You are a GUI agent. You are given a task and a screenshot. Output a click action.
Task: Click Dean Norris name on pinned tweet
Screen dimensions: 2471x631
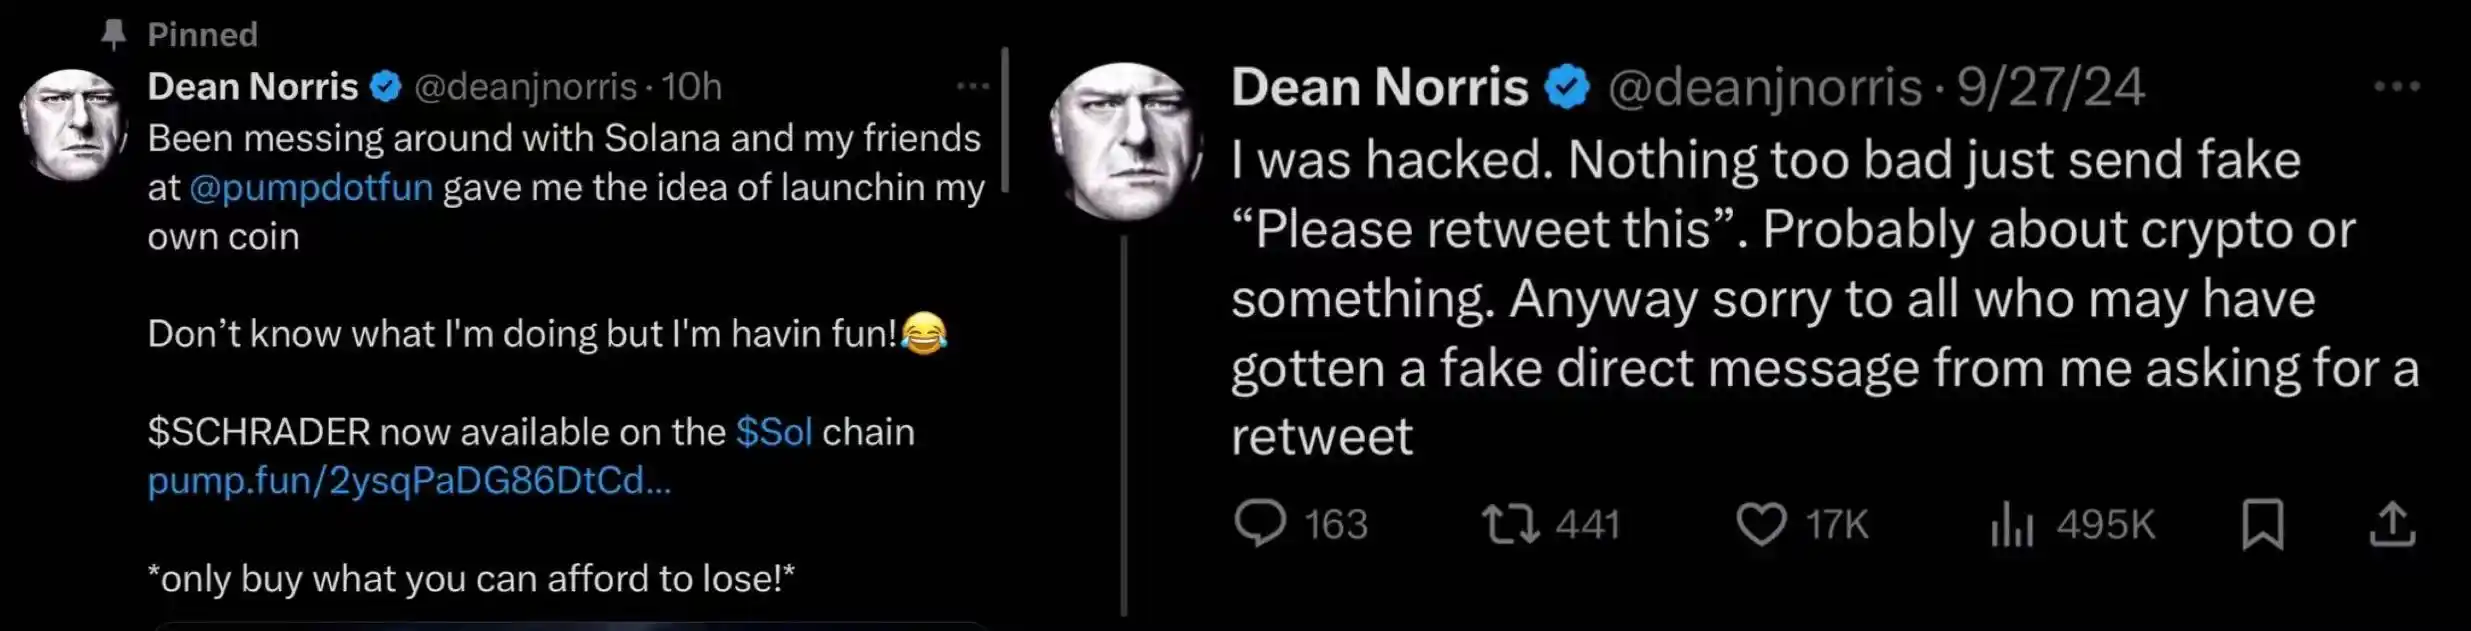coord(253,87)
